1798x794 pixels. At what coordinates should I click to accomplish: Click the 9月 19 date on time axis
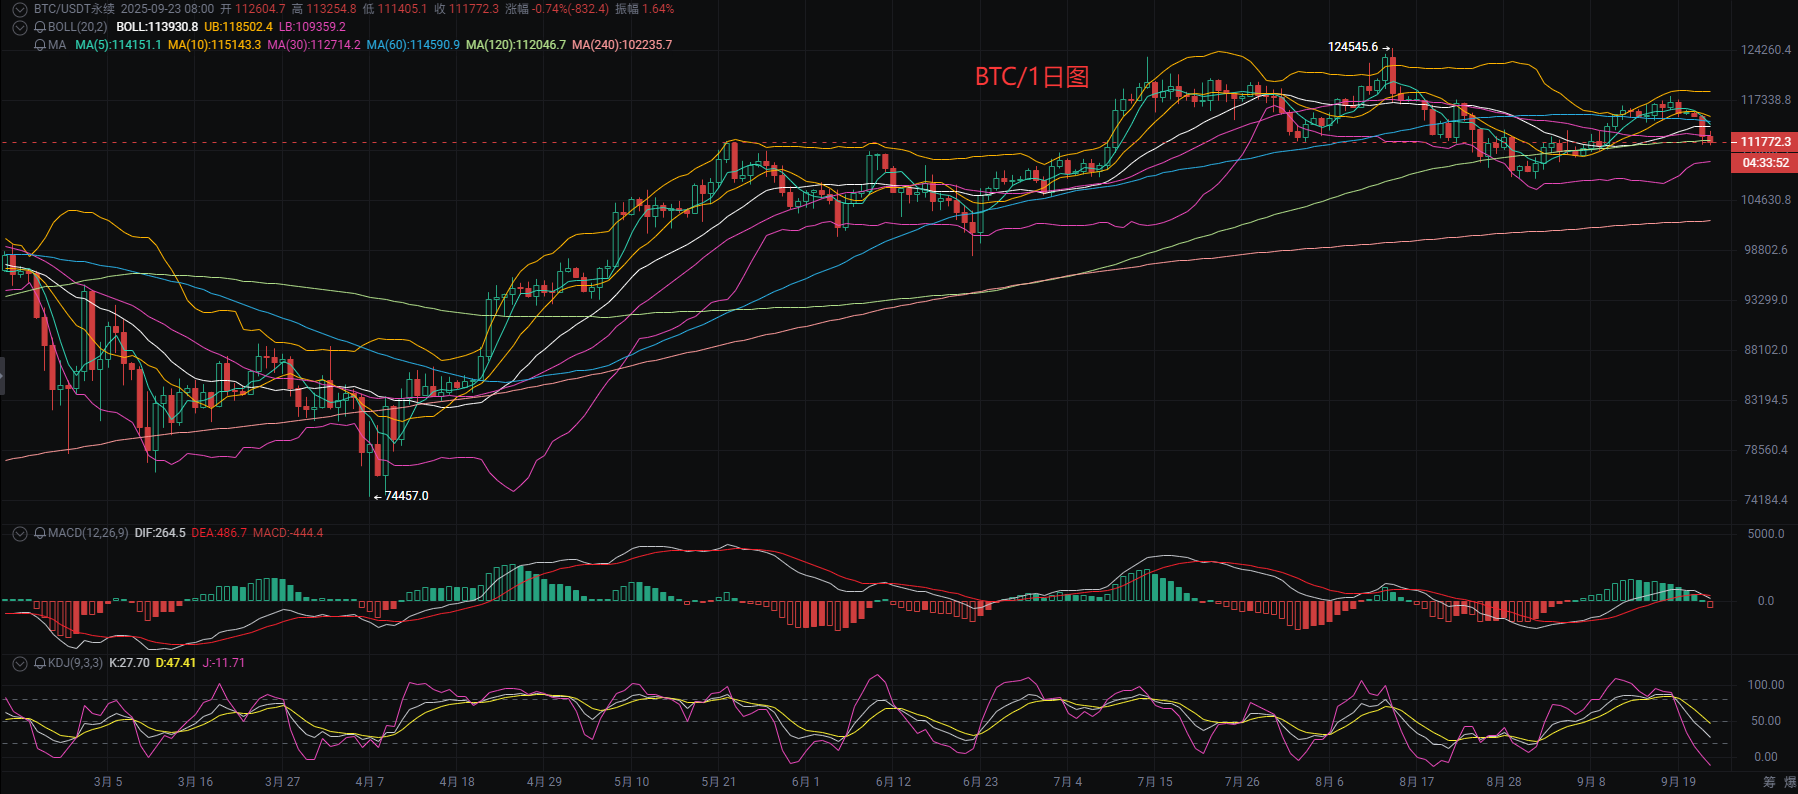coord(1679,782)
